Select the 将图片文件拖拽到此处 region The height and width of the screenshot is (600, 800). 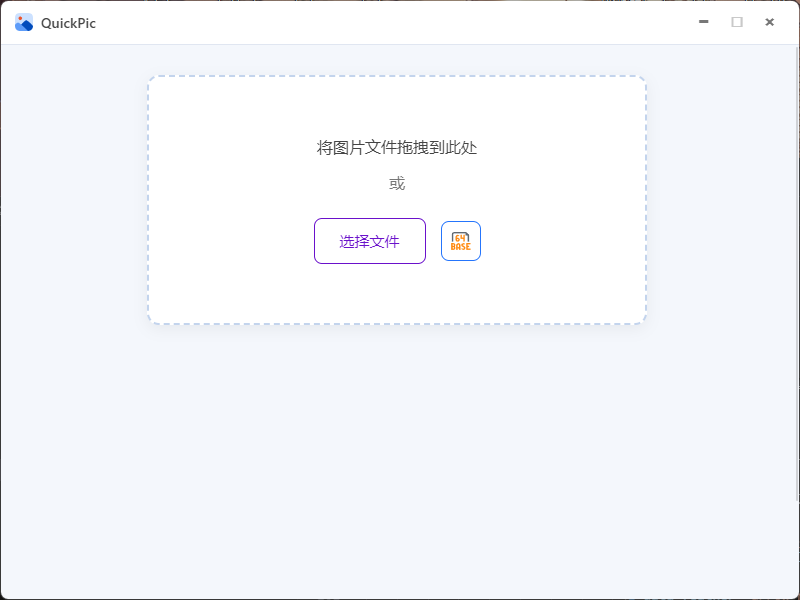[396, 147]
